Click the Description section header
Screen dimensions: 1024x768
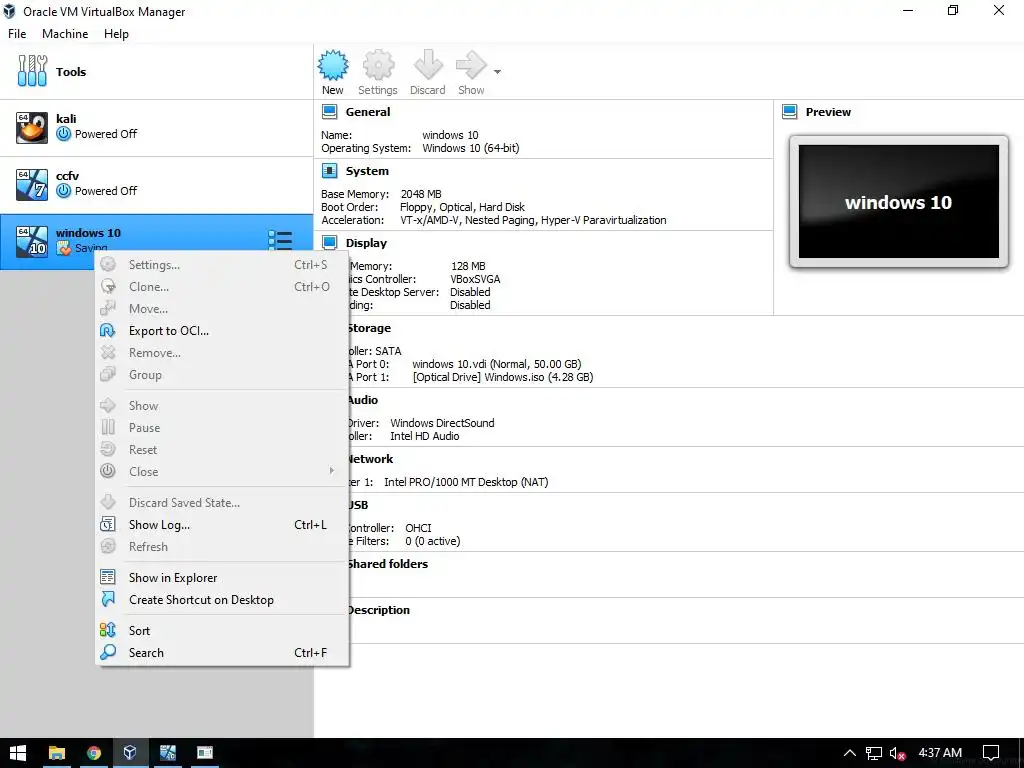[x=378, y=610]
